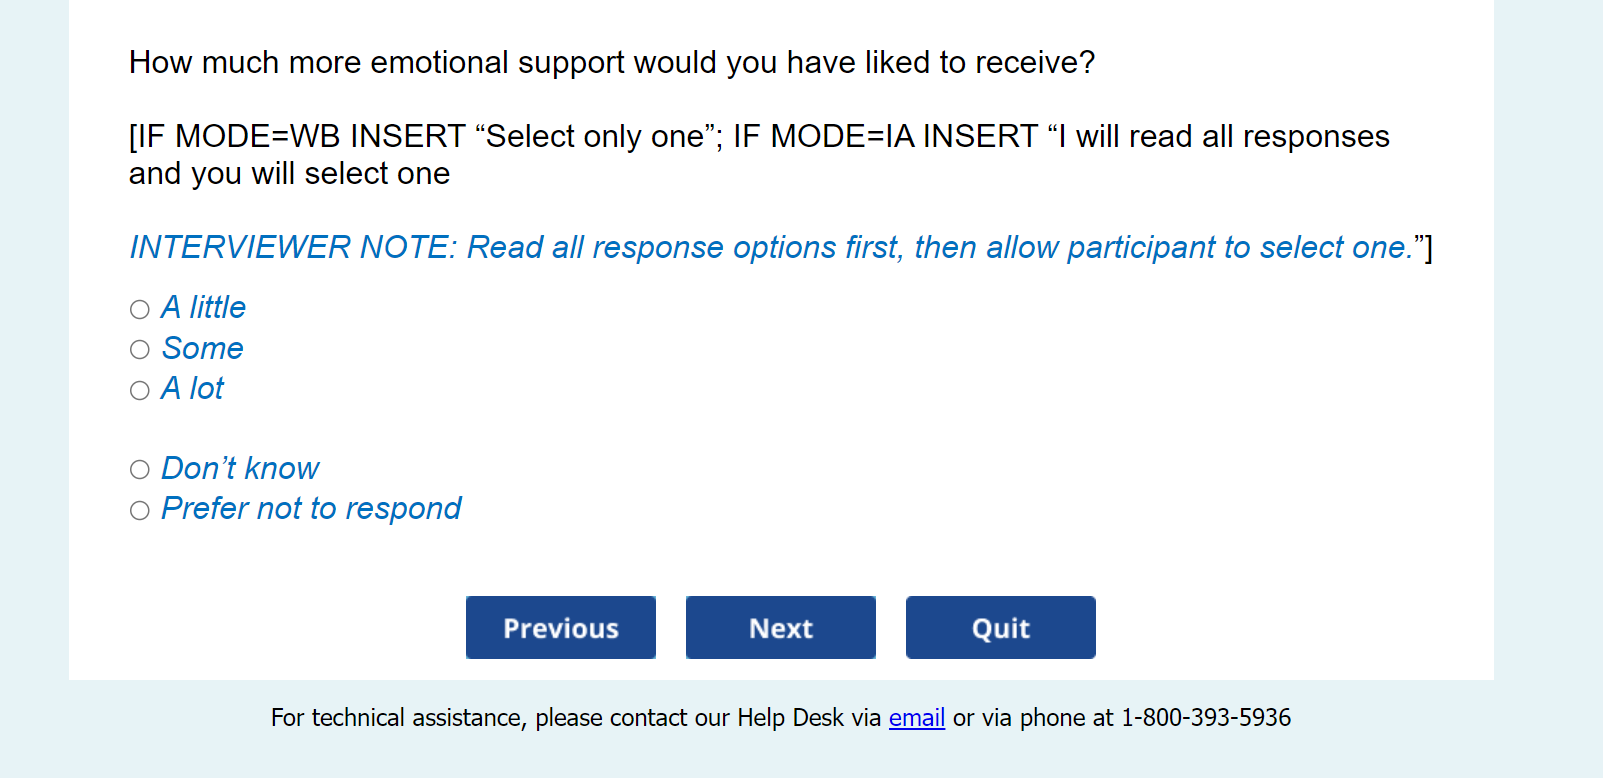Exit the survey with Quit button
This screenshot has width=1603, height=778.
point(1000,628)
